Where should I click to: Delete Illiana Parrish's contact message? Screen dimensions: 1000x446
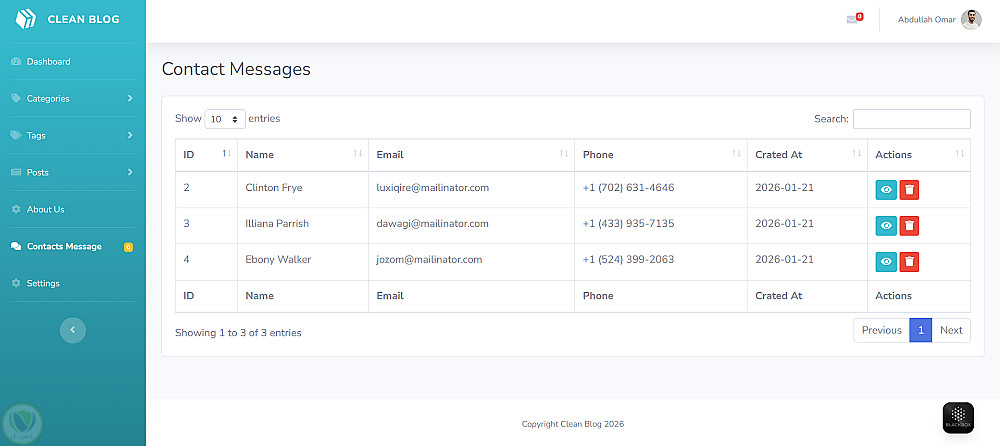(909, 225)
